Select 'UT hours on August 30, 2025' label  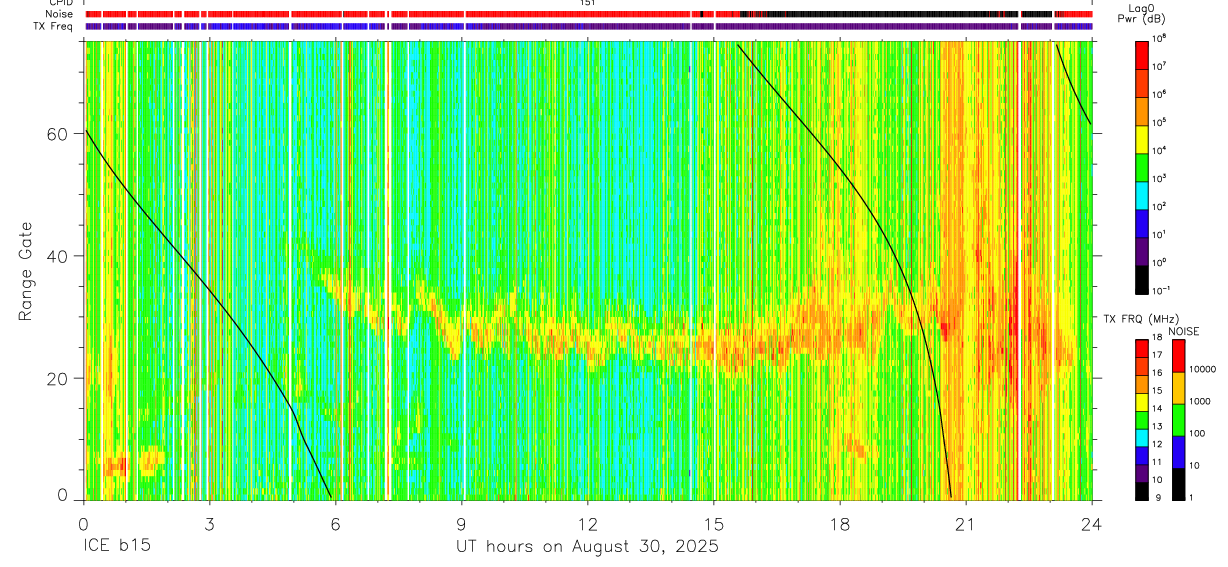587,547
